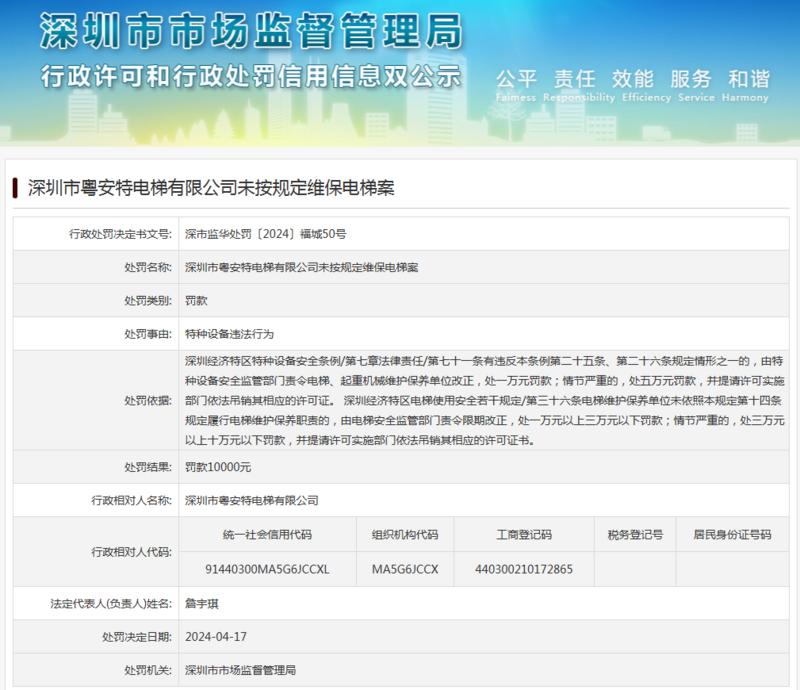This screenshot has width=800, height=690.
Task: Select the fine amount 罚款10000元
Action: [218, 467]
